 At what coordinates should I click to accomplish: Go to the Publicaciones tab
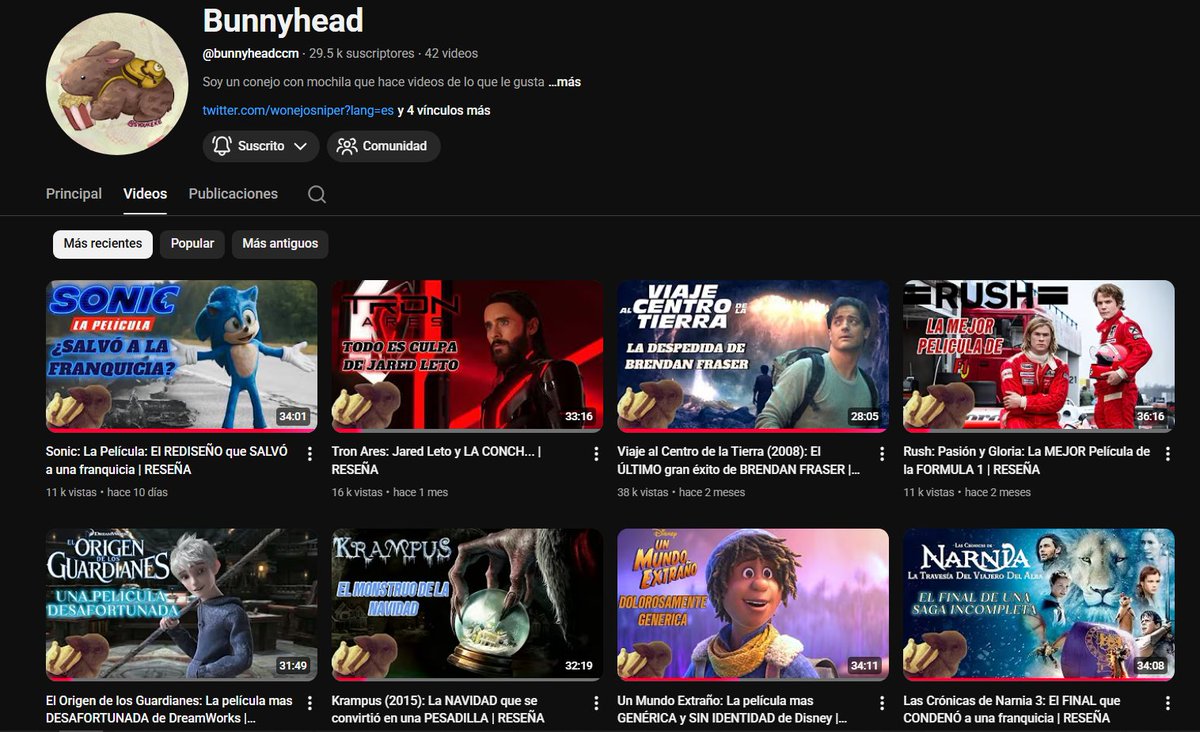[233, 194]
